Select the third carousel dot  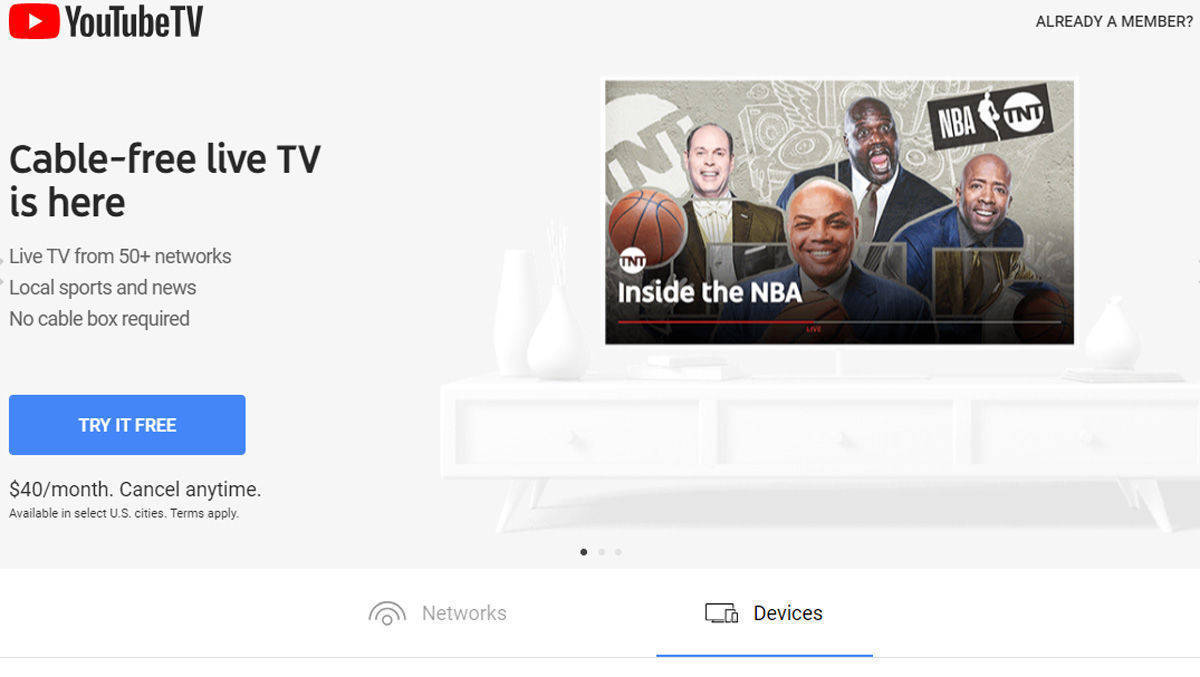618,552
